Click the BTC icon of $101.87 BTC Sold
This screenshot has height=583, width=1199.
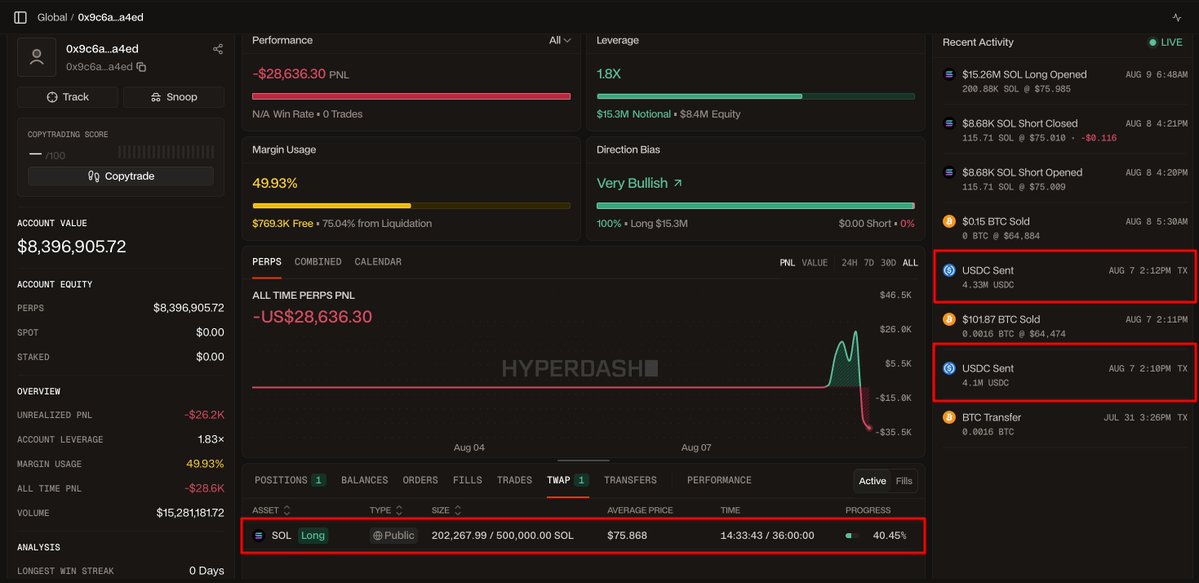[949, 319]
